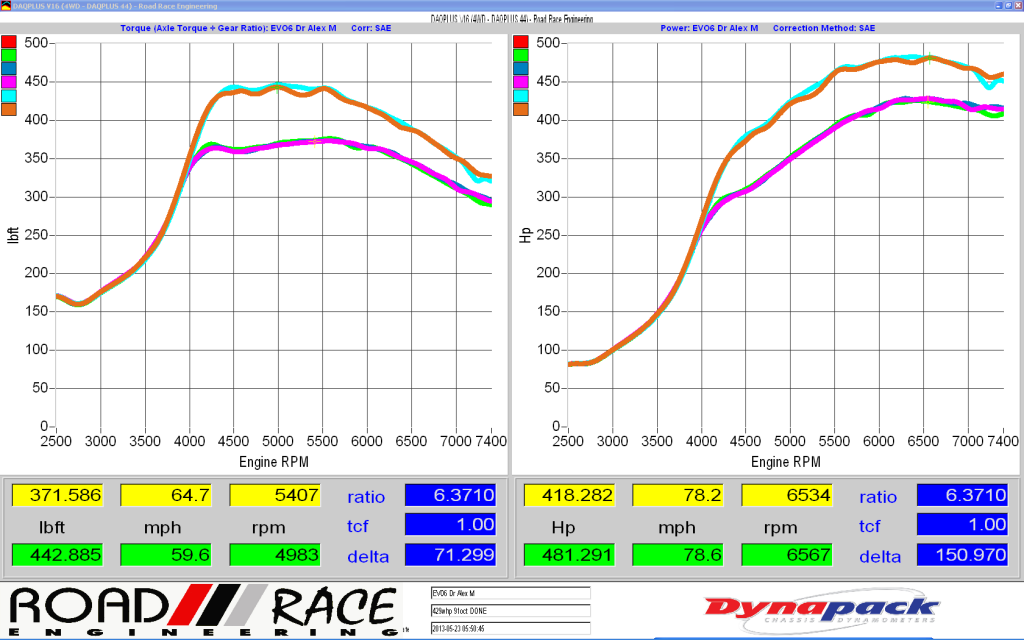
Task: Click the yellow 371.586 lbft value box
Action: click(x=57, y=495)
